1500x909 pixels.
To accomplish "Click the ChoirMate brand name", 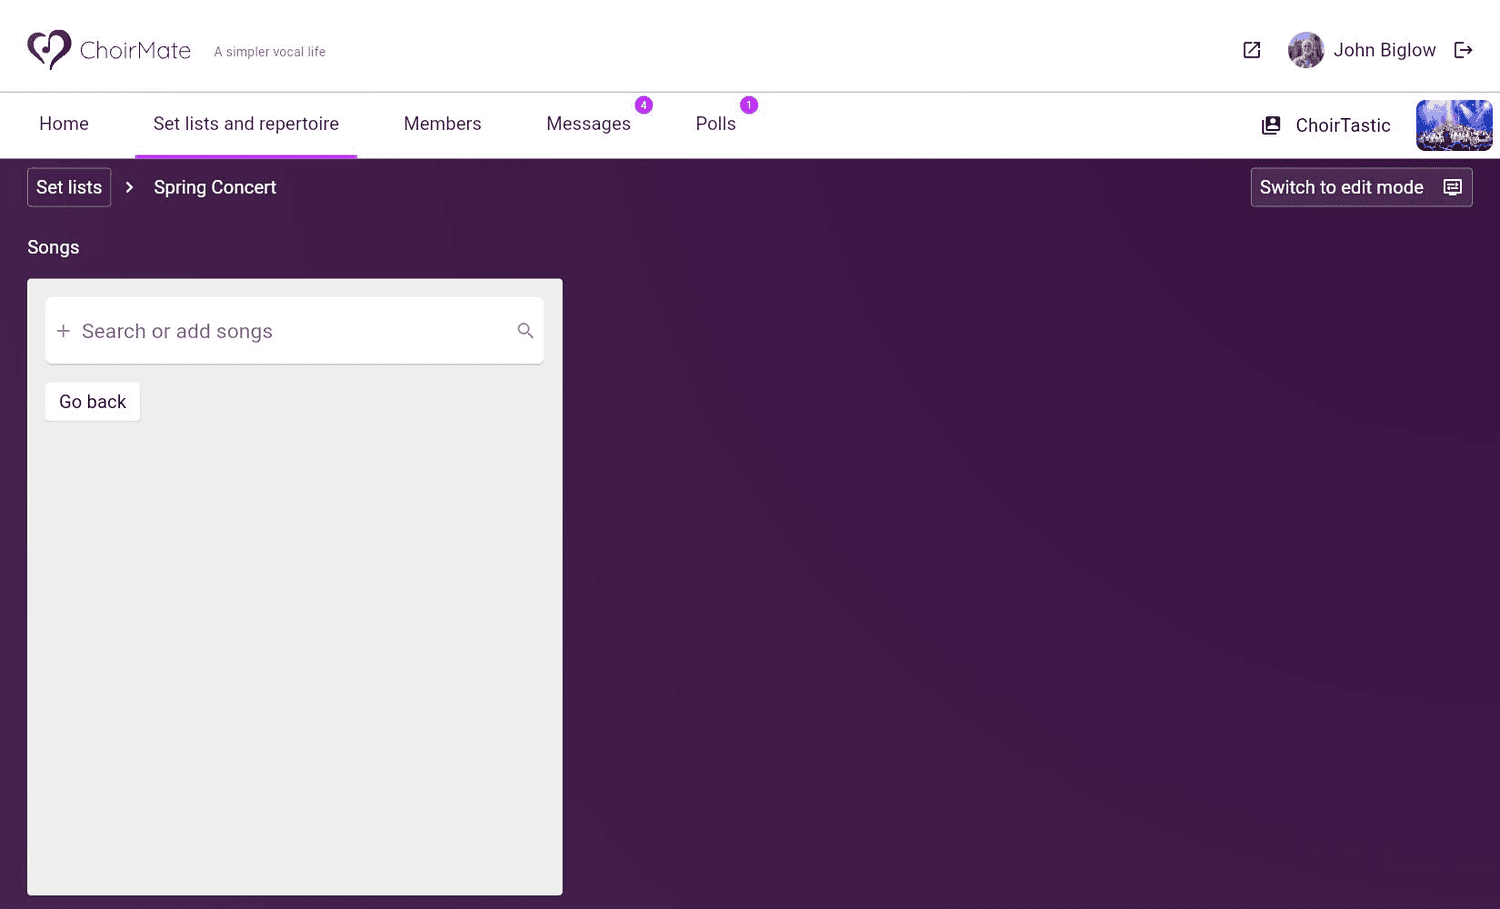I will [x=135, y=50].
